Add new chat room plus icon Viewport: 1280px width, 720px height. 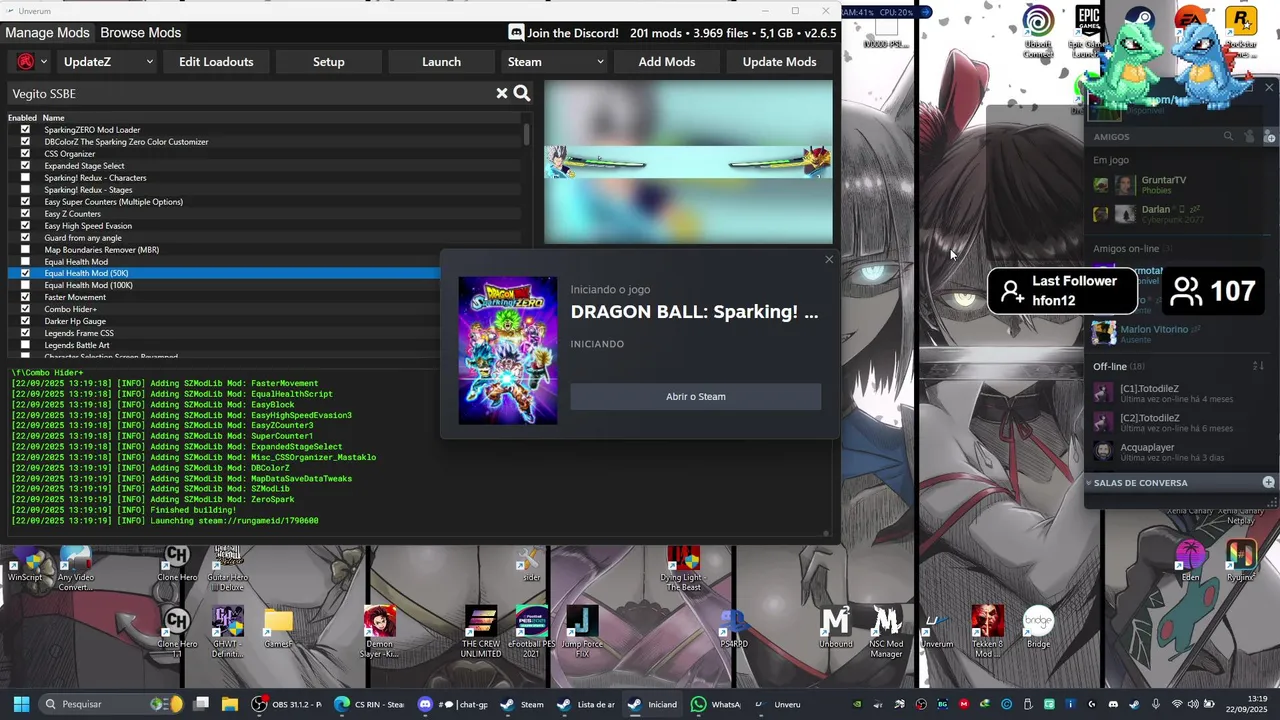click(x=1268, y=482)
